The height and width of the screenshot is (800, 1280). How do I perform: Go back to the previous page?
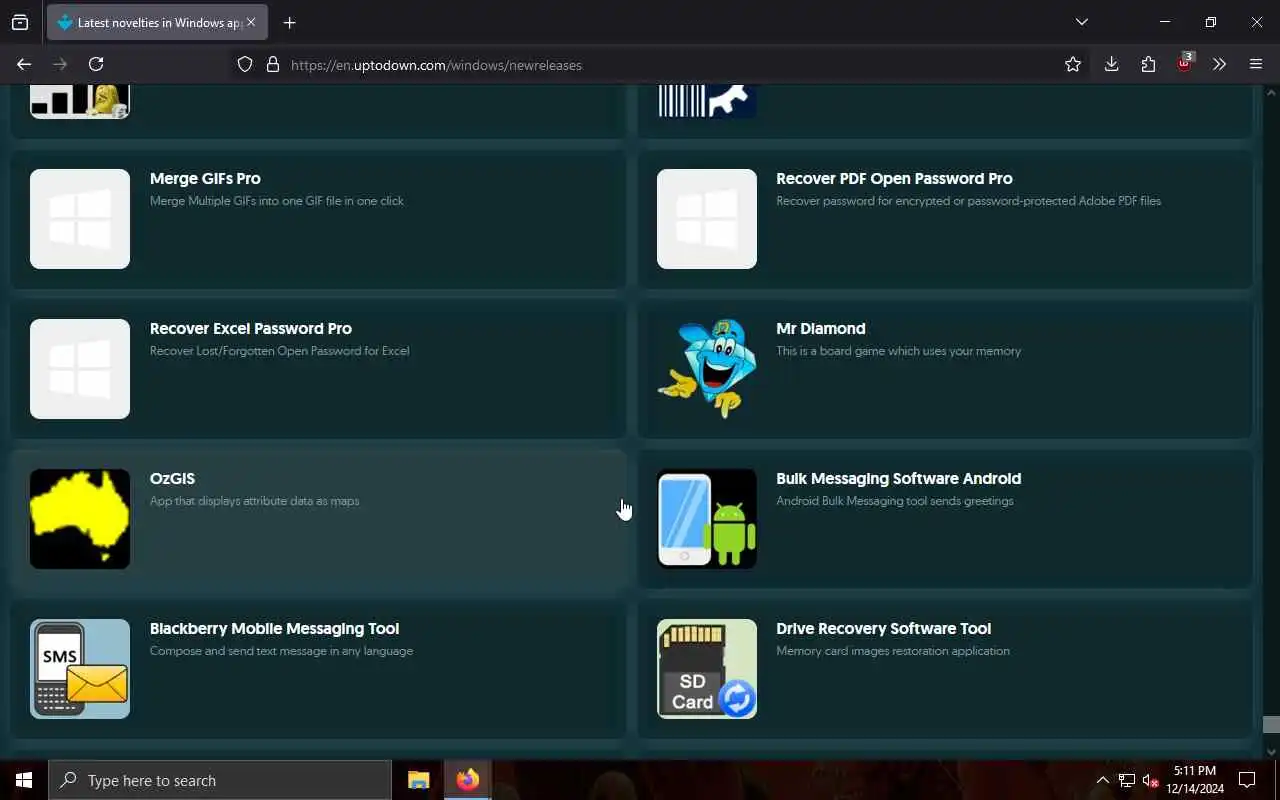click(24, 64)
